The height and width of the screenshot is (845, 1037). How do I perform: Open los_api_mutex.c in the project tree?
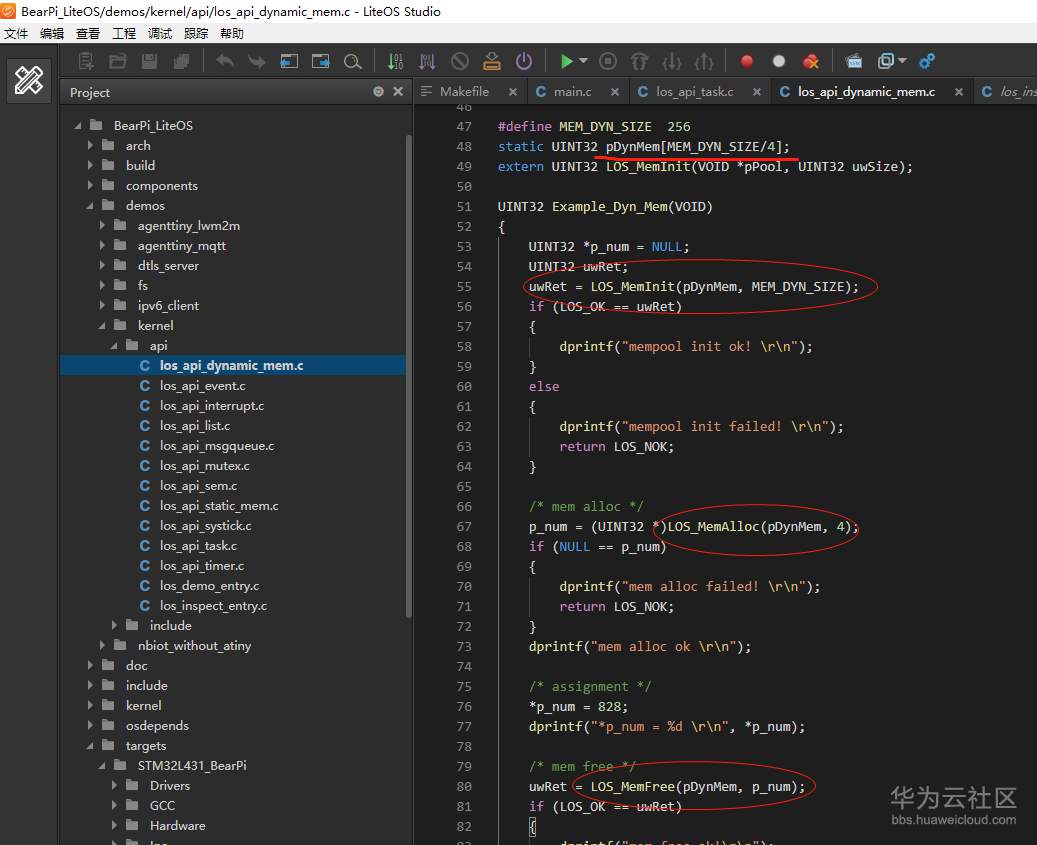(x=204, y=466)
